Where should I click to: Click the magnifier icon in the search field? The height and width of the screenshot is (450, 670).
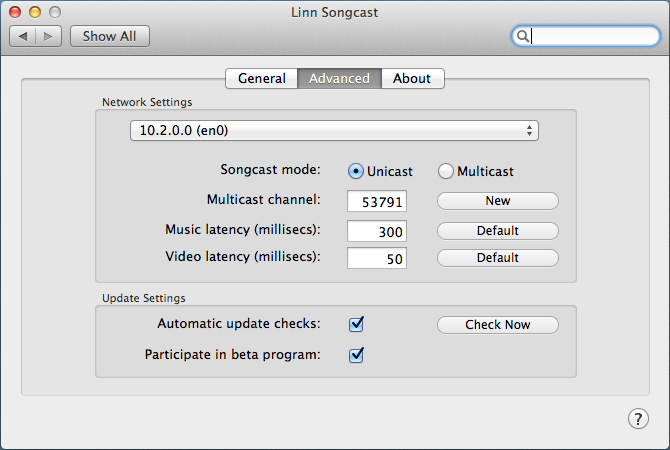[x=522, y=36]
